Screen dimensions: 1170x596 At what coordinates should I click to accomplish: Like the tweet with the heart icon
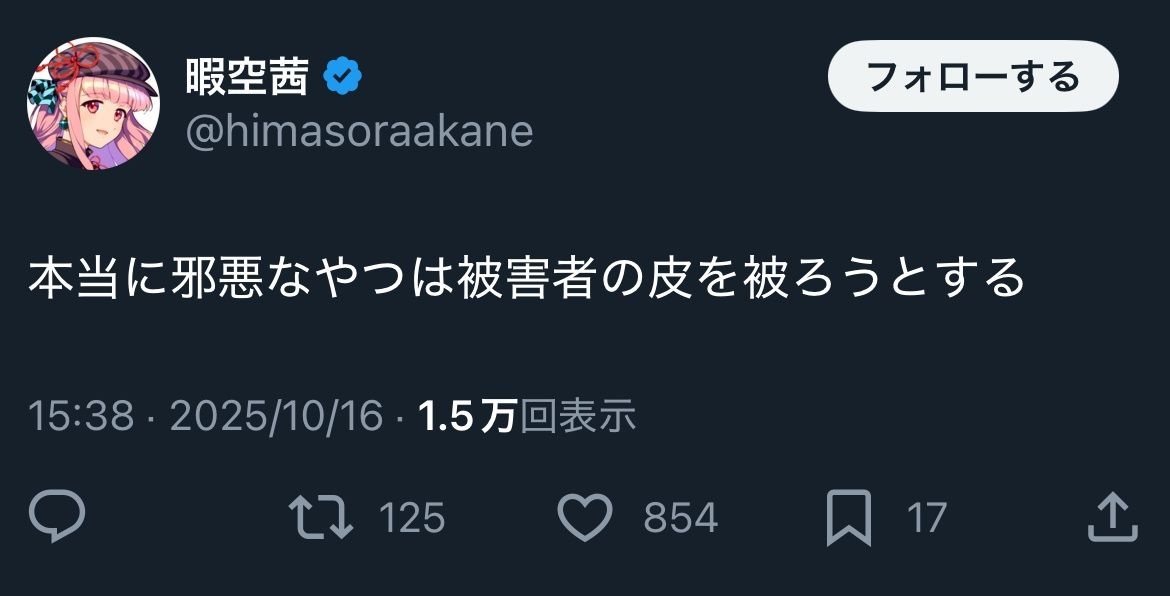[x=584, y=517]
